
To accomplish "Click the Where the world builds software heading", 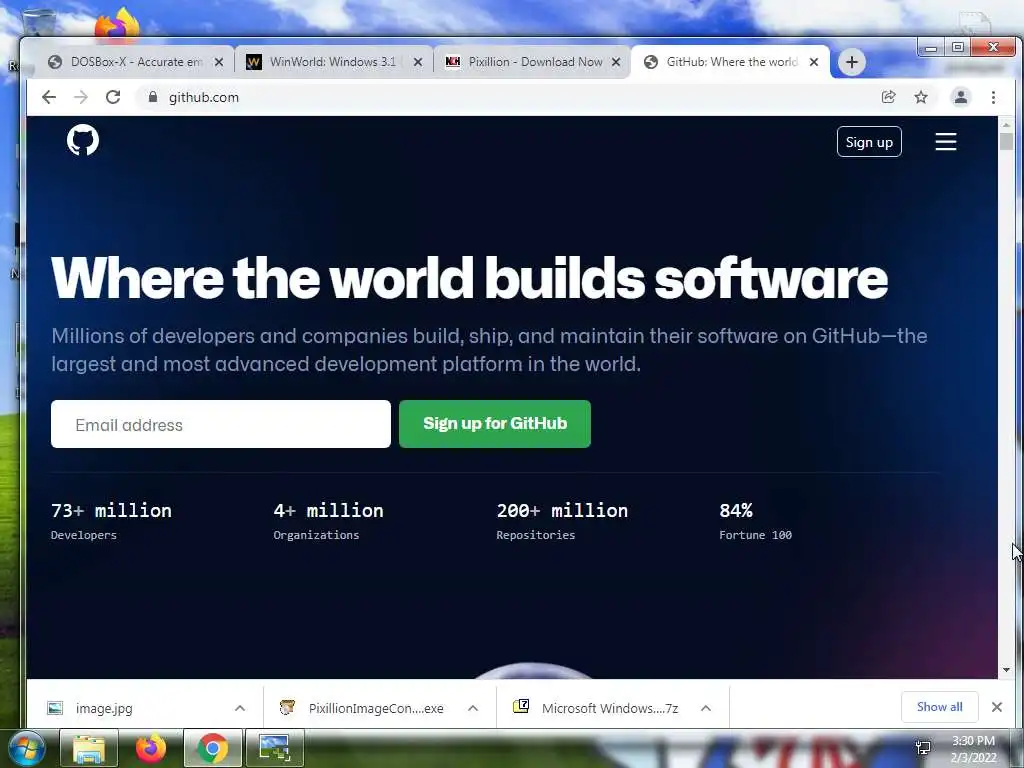I will point(470,278).
